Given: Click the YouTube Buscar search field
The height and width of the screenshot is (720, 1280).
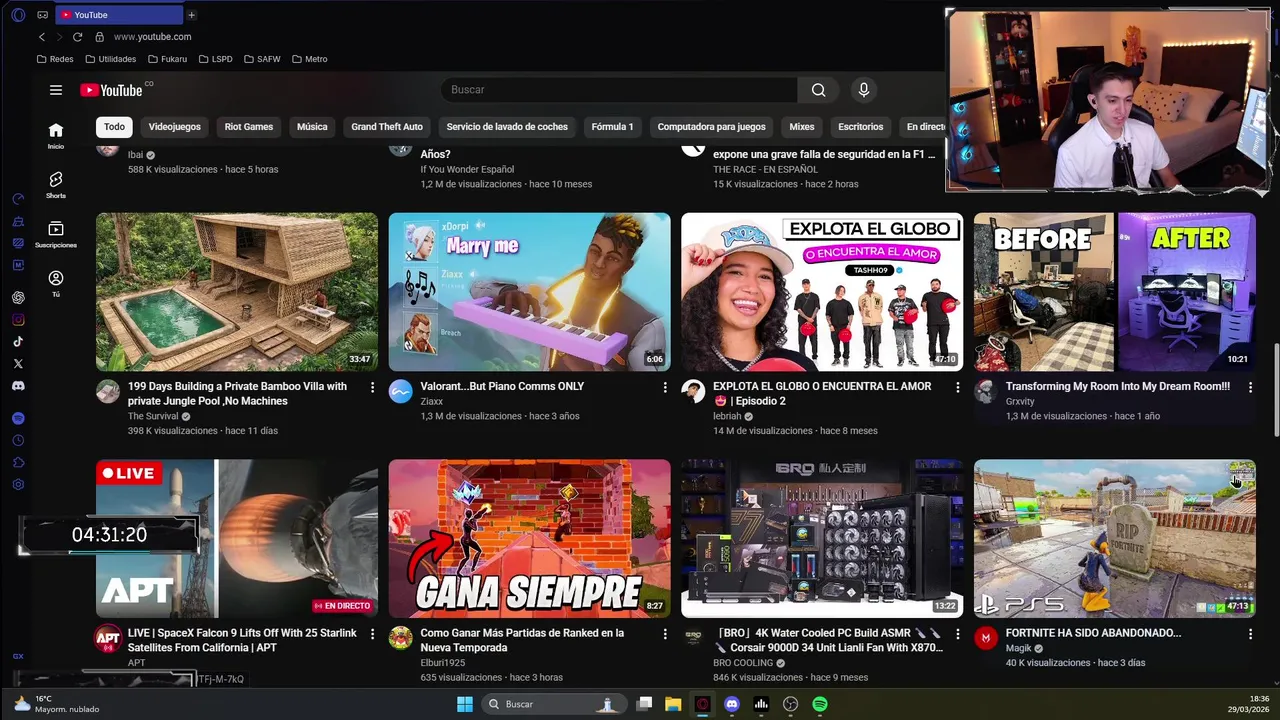Looking at the screenshot, I should (x=619, y=90).
